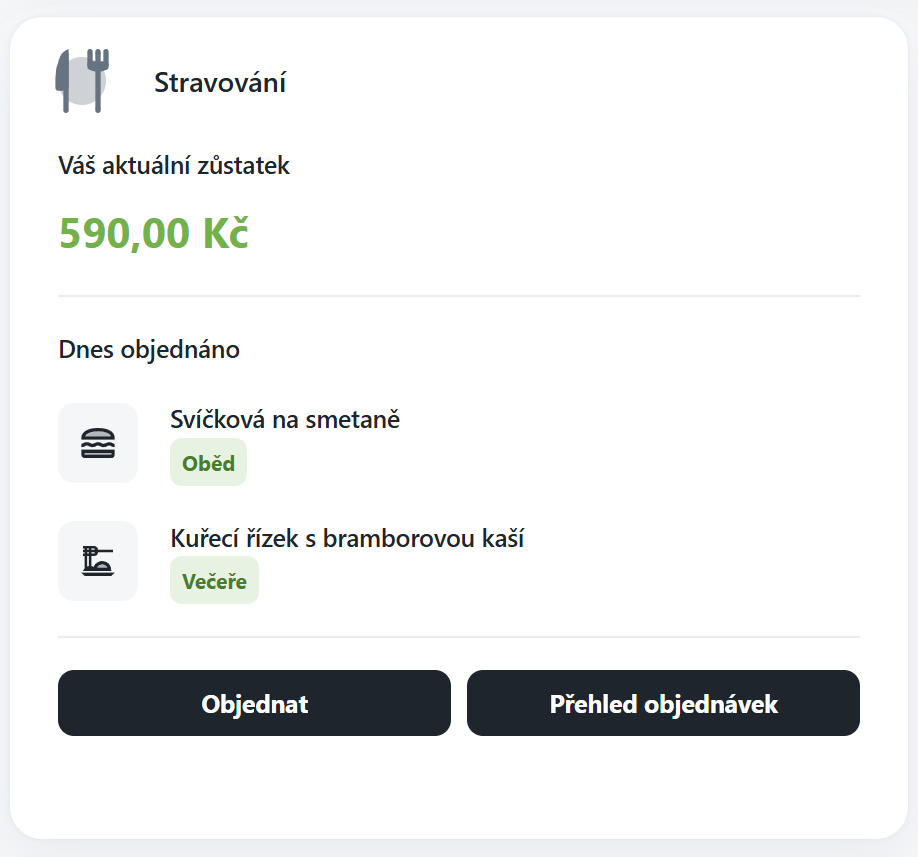The image size is (918, 857).
Task: Click the burger icon beside Svíčková
Action: coord(98,443)
